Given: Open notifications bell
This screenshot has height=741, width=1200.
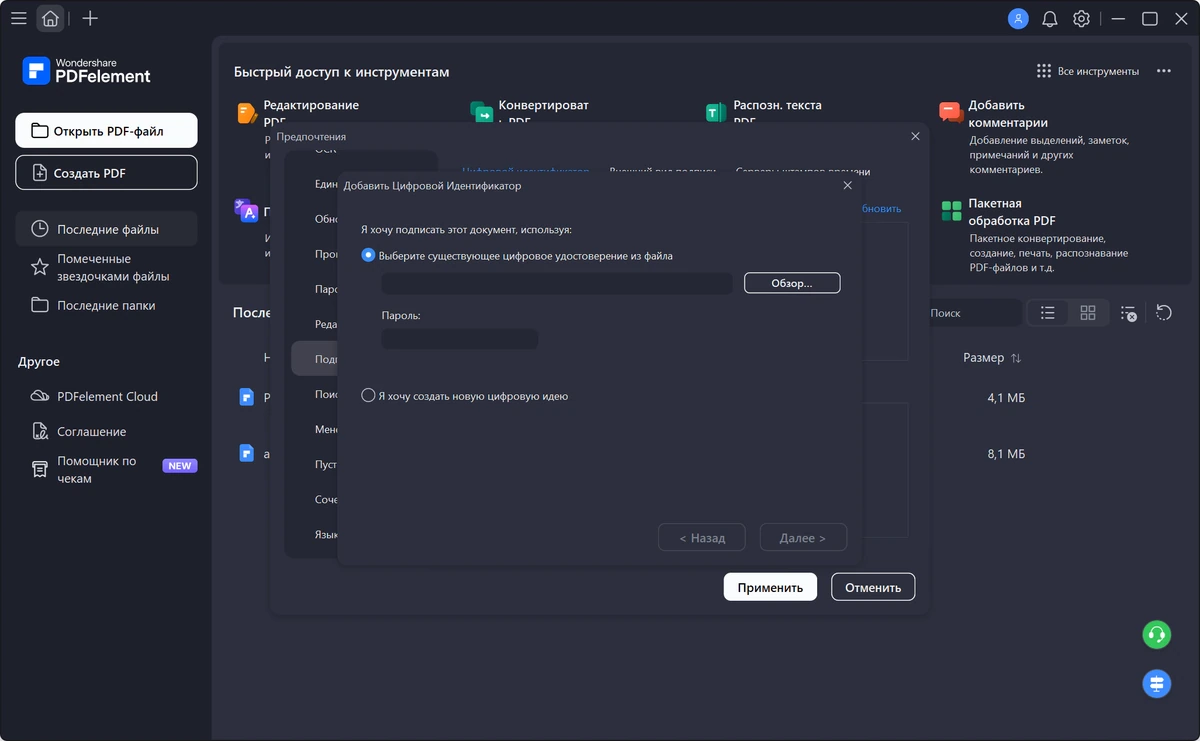Looking at the screenshot, I should click(1050, 18).
